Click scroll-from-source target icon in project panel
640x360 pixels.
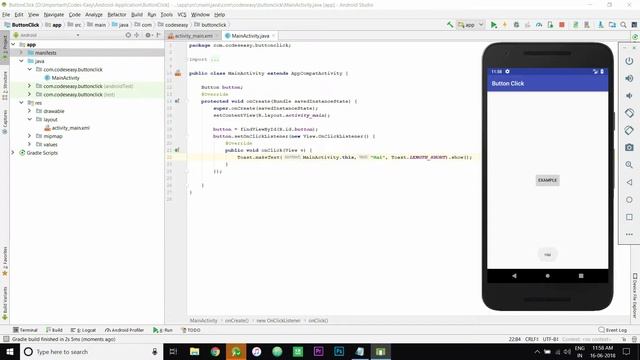tap(128, 35)
